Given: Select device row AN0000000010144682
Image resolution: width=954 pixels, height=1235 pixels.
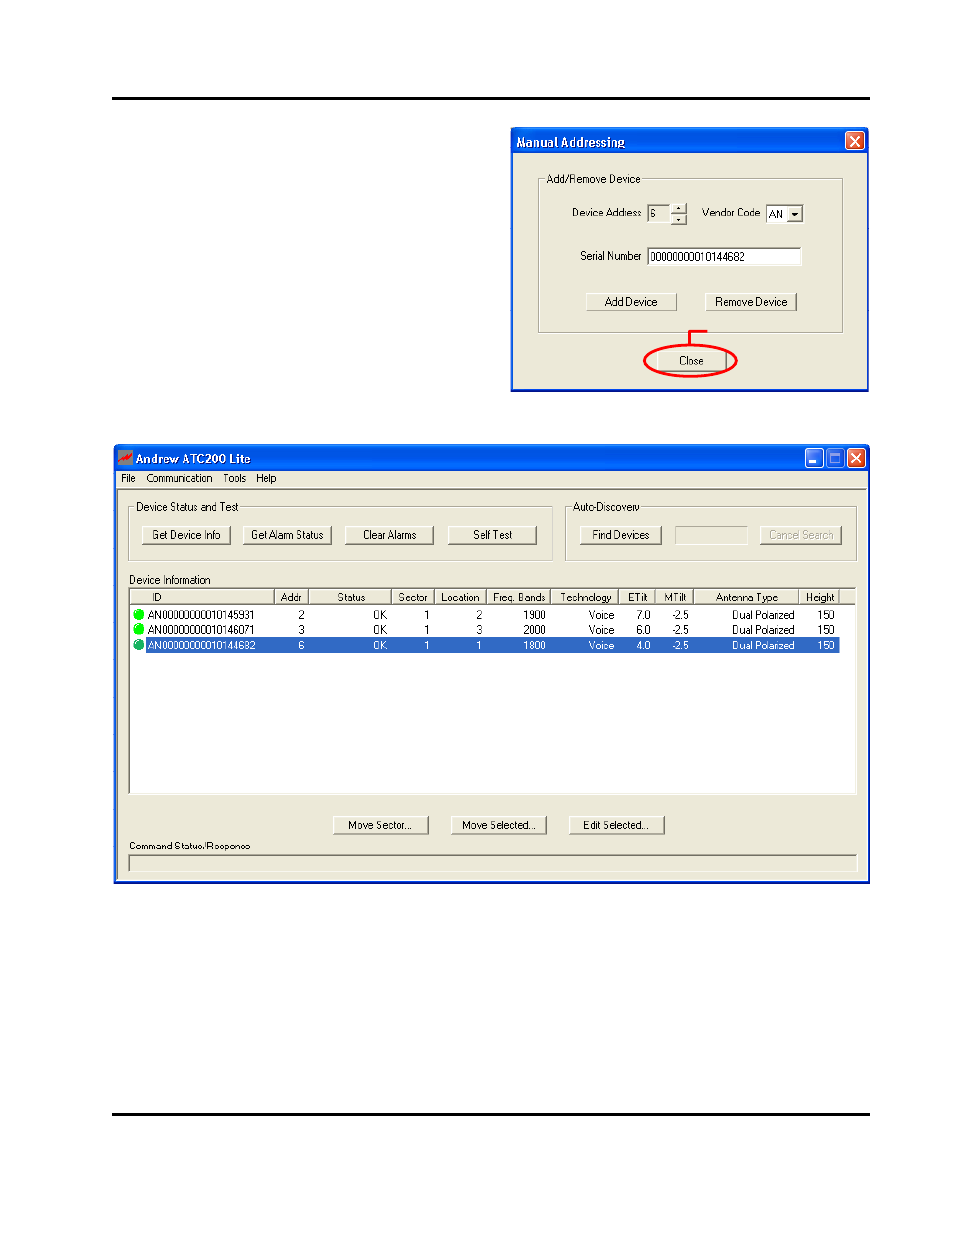Looking at the screenshot, I should (485, 645).
